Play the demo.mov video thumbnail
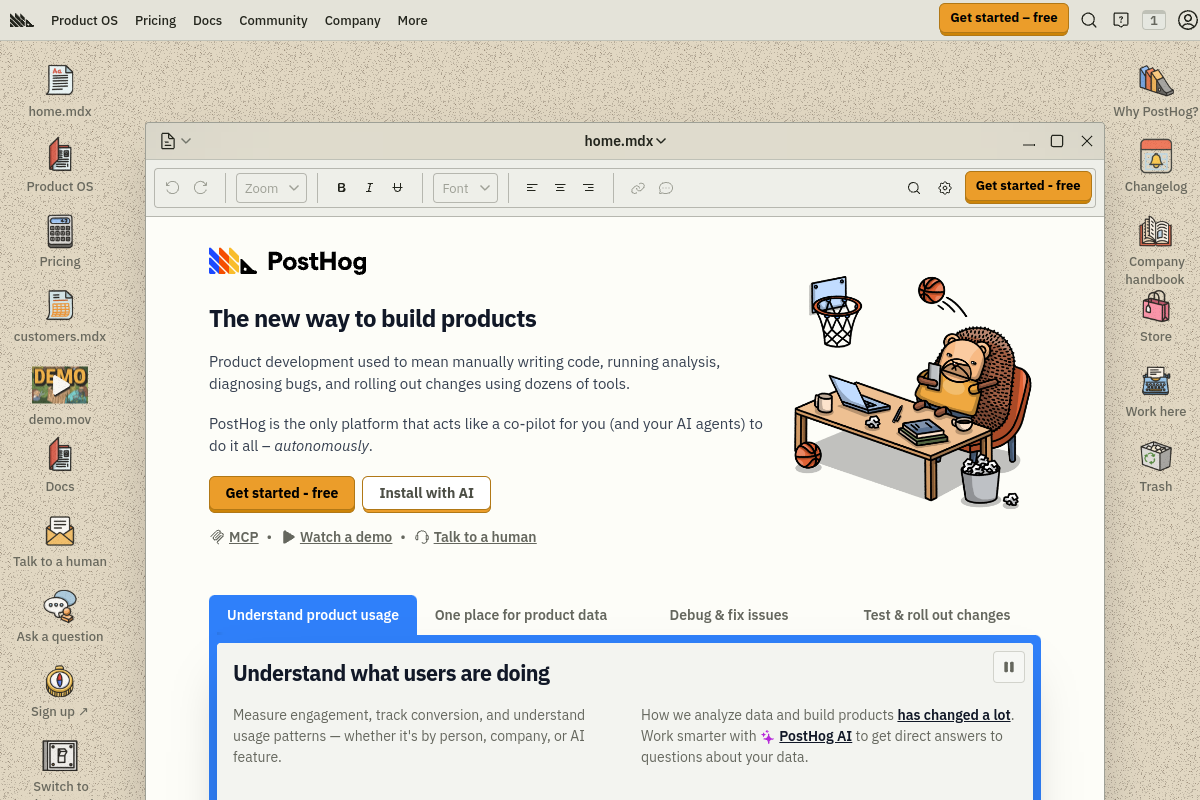1200x800 pixels. (x=60, y=384)
